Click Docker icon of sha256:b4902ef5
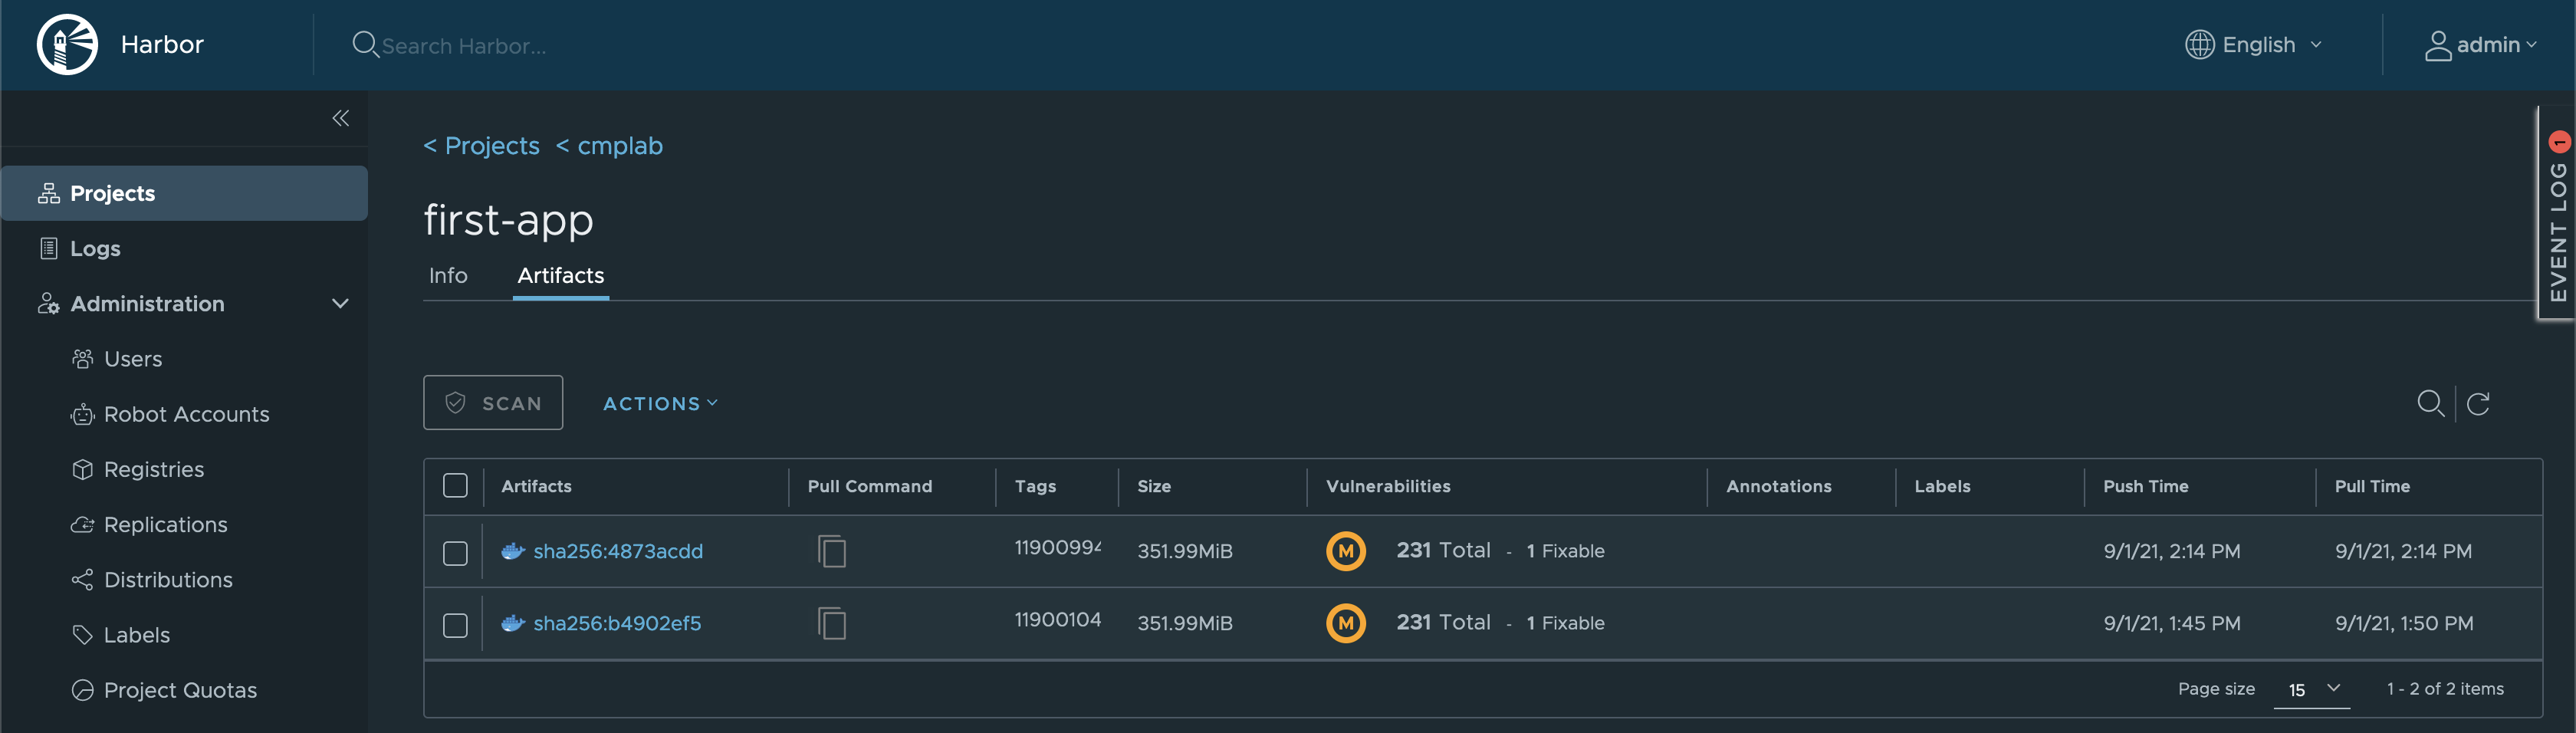The image size is (2576, 733). (513, 623)
